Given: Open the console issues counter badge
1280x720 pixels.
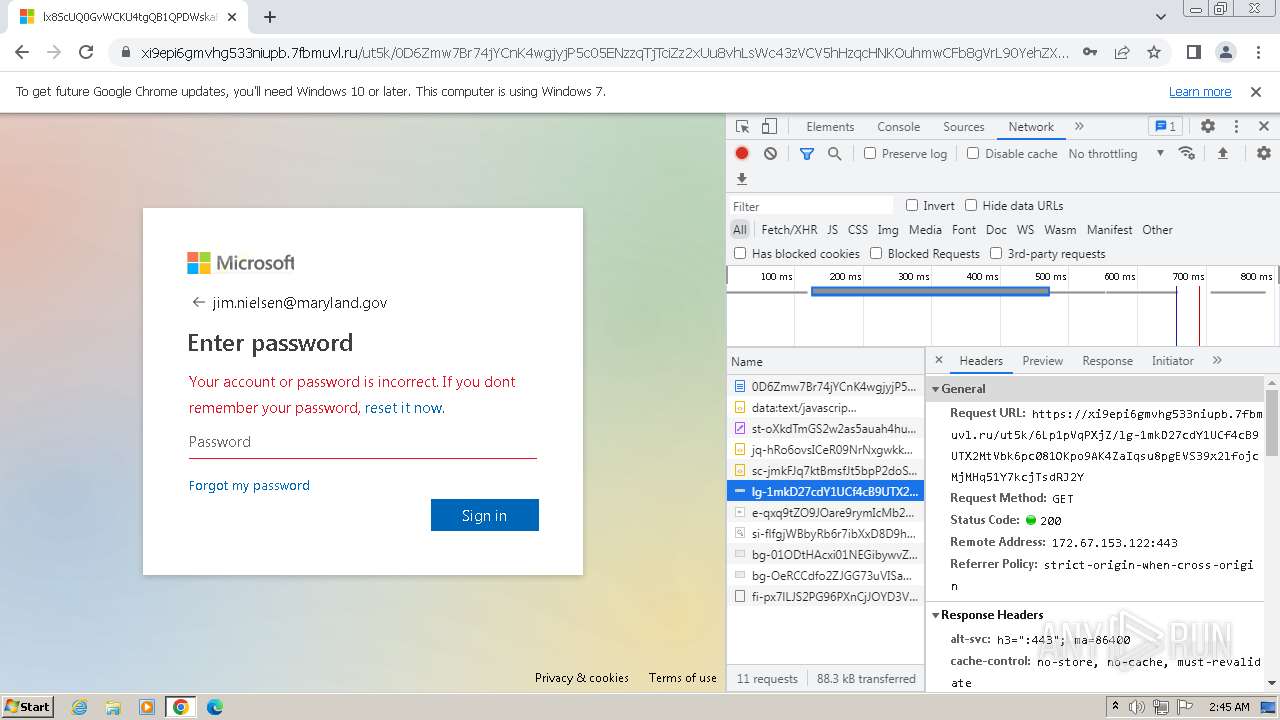Looking at the screenshot, I should click(1166, 127).
